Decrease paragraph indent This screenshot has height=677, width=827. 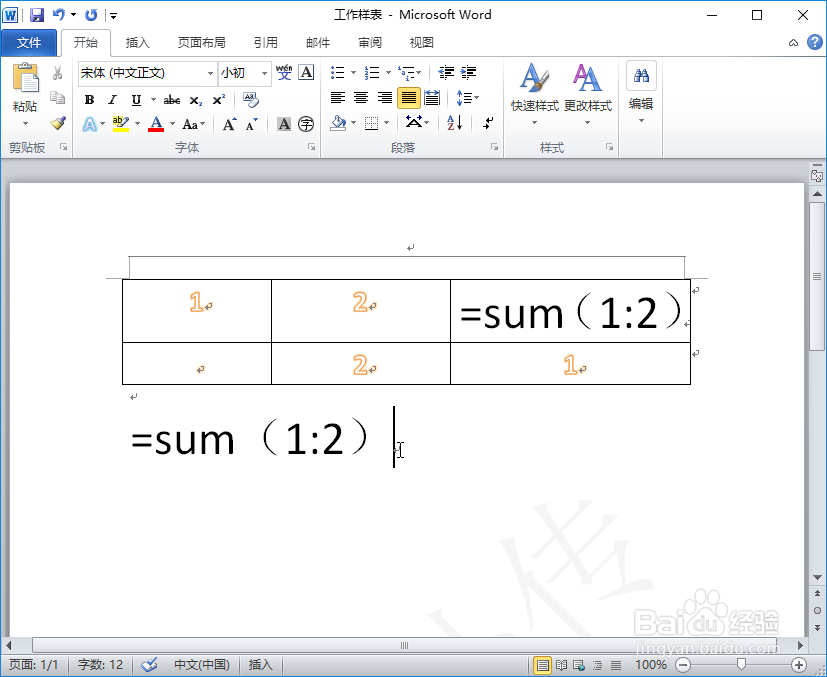click(446, 72)
